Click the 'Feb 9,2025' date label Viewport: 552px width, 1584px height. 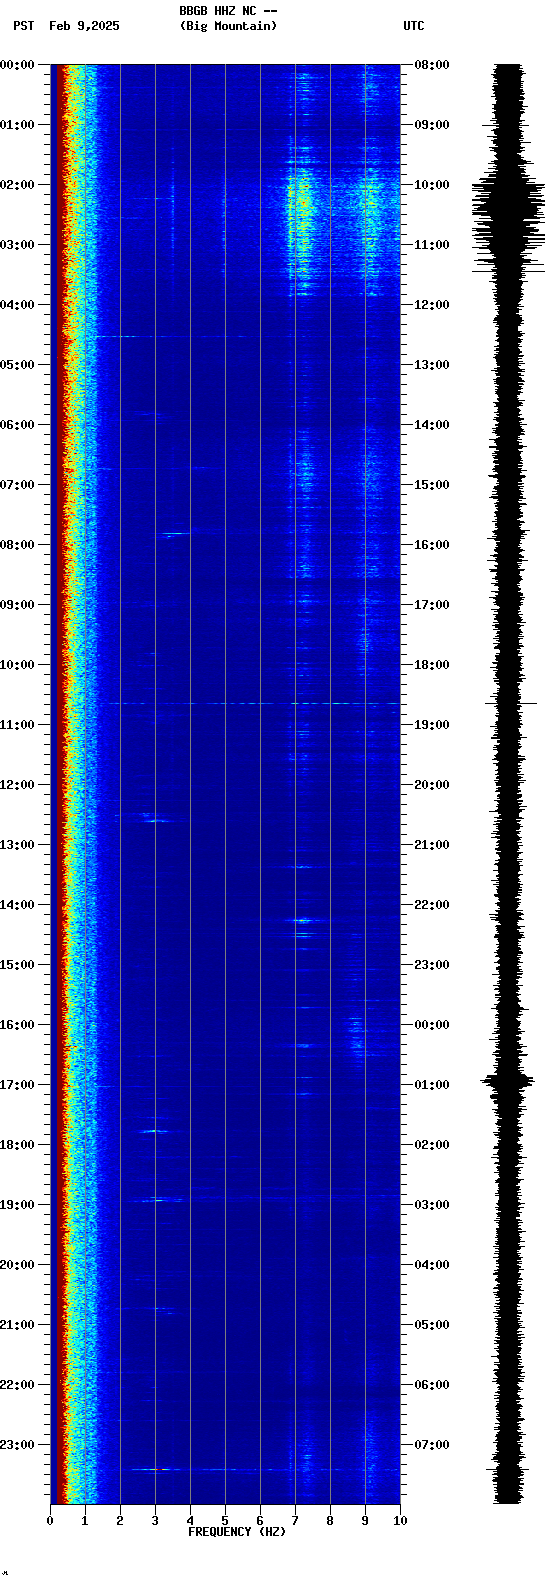[x=84, y=26]
